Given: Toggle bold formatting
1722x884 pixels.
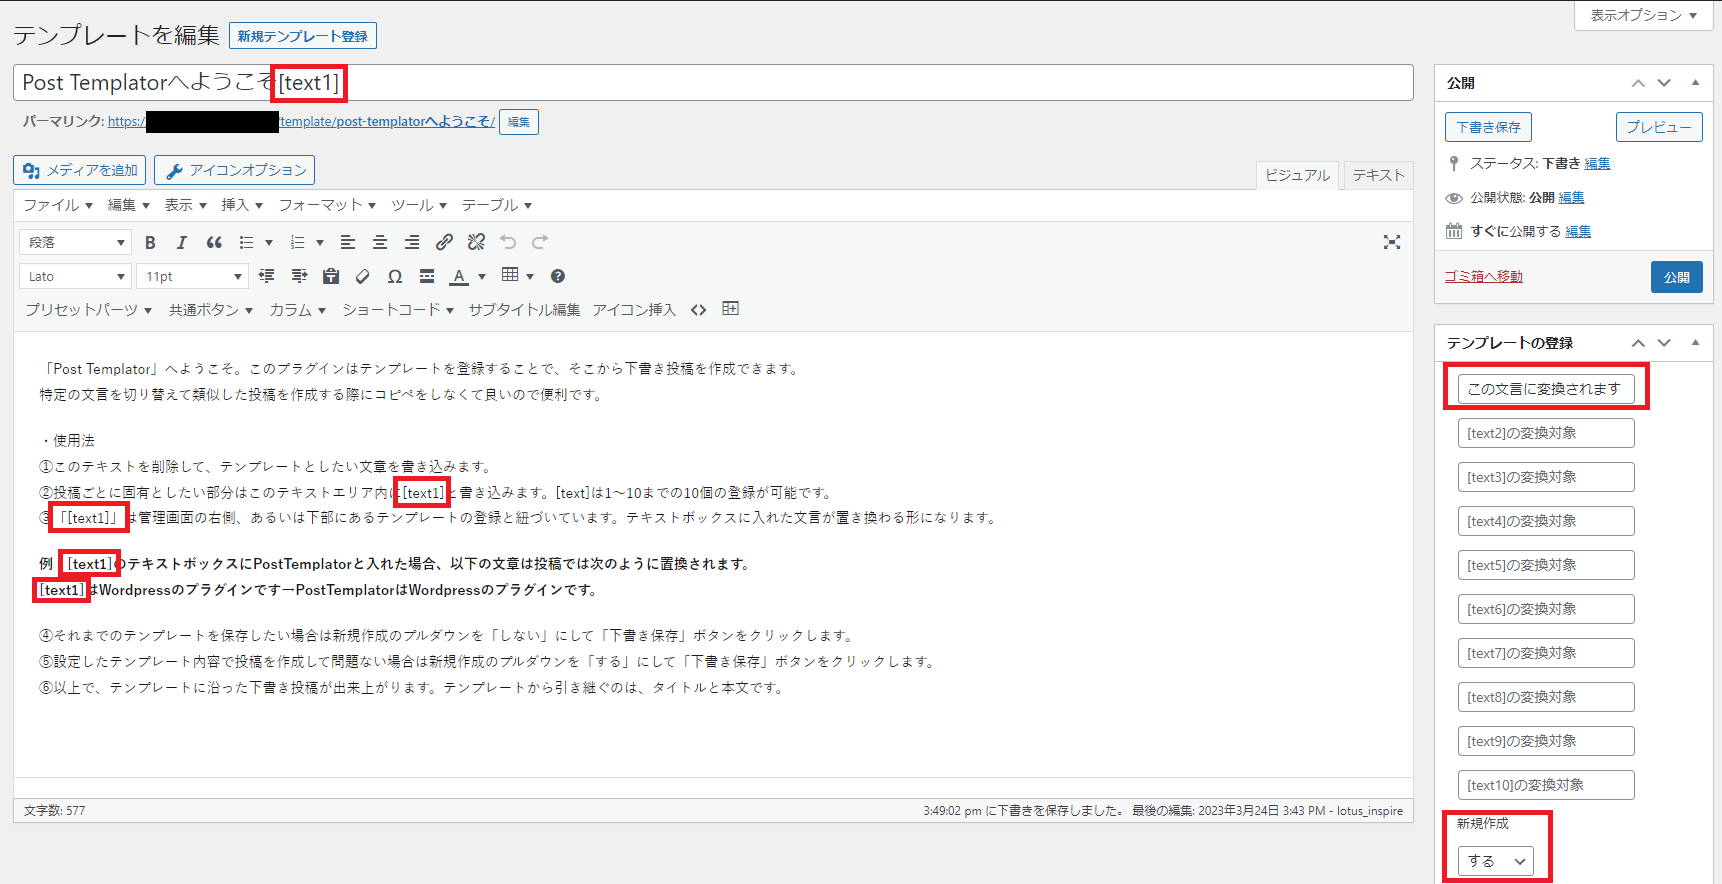Looking at the screenshot, I should (150, 242).
